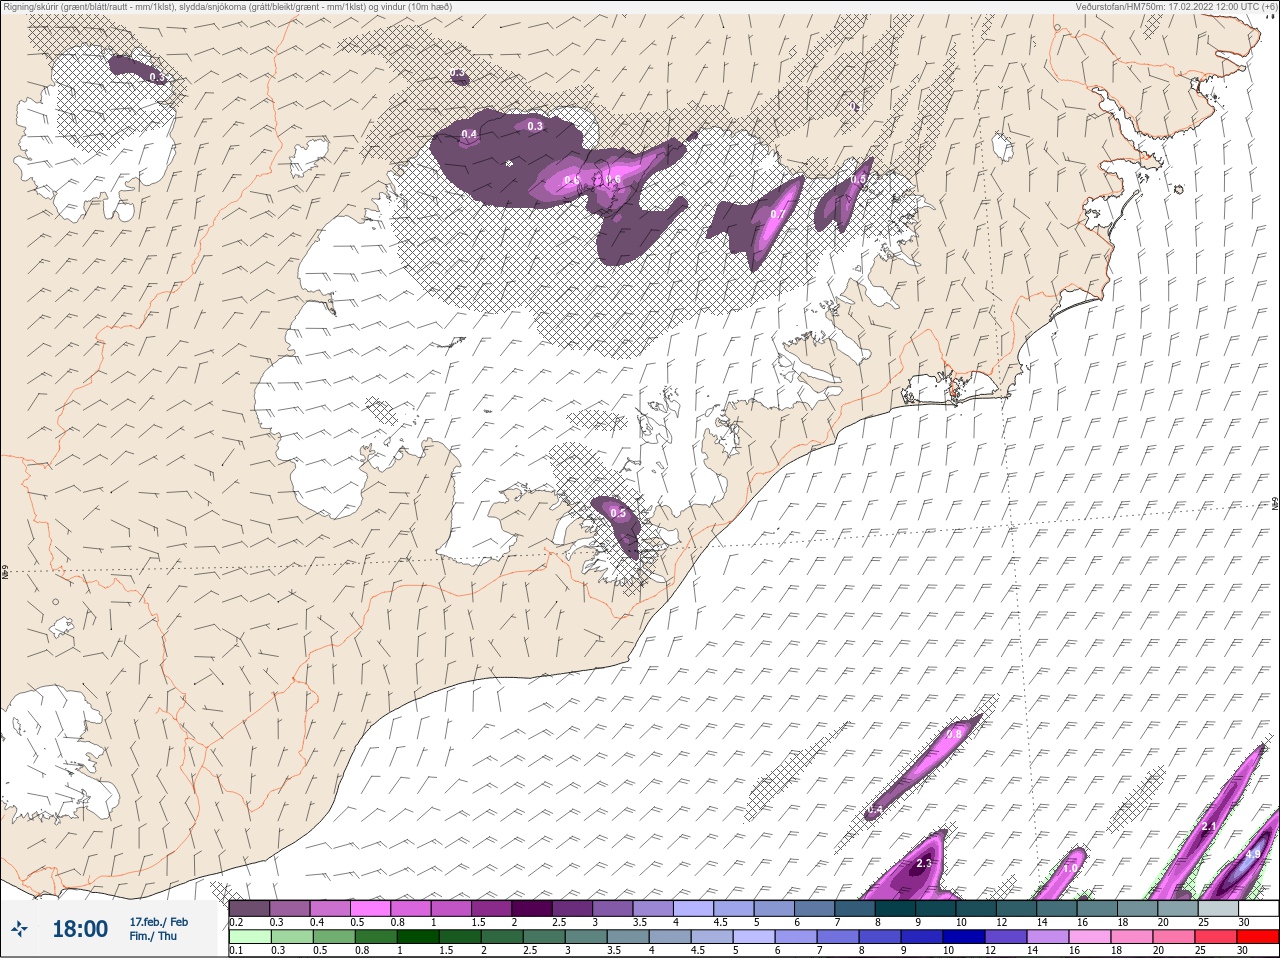Select the '17.feb./ Feb' date text
1280x958 pixels.
[x=159, y=921]
